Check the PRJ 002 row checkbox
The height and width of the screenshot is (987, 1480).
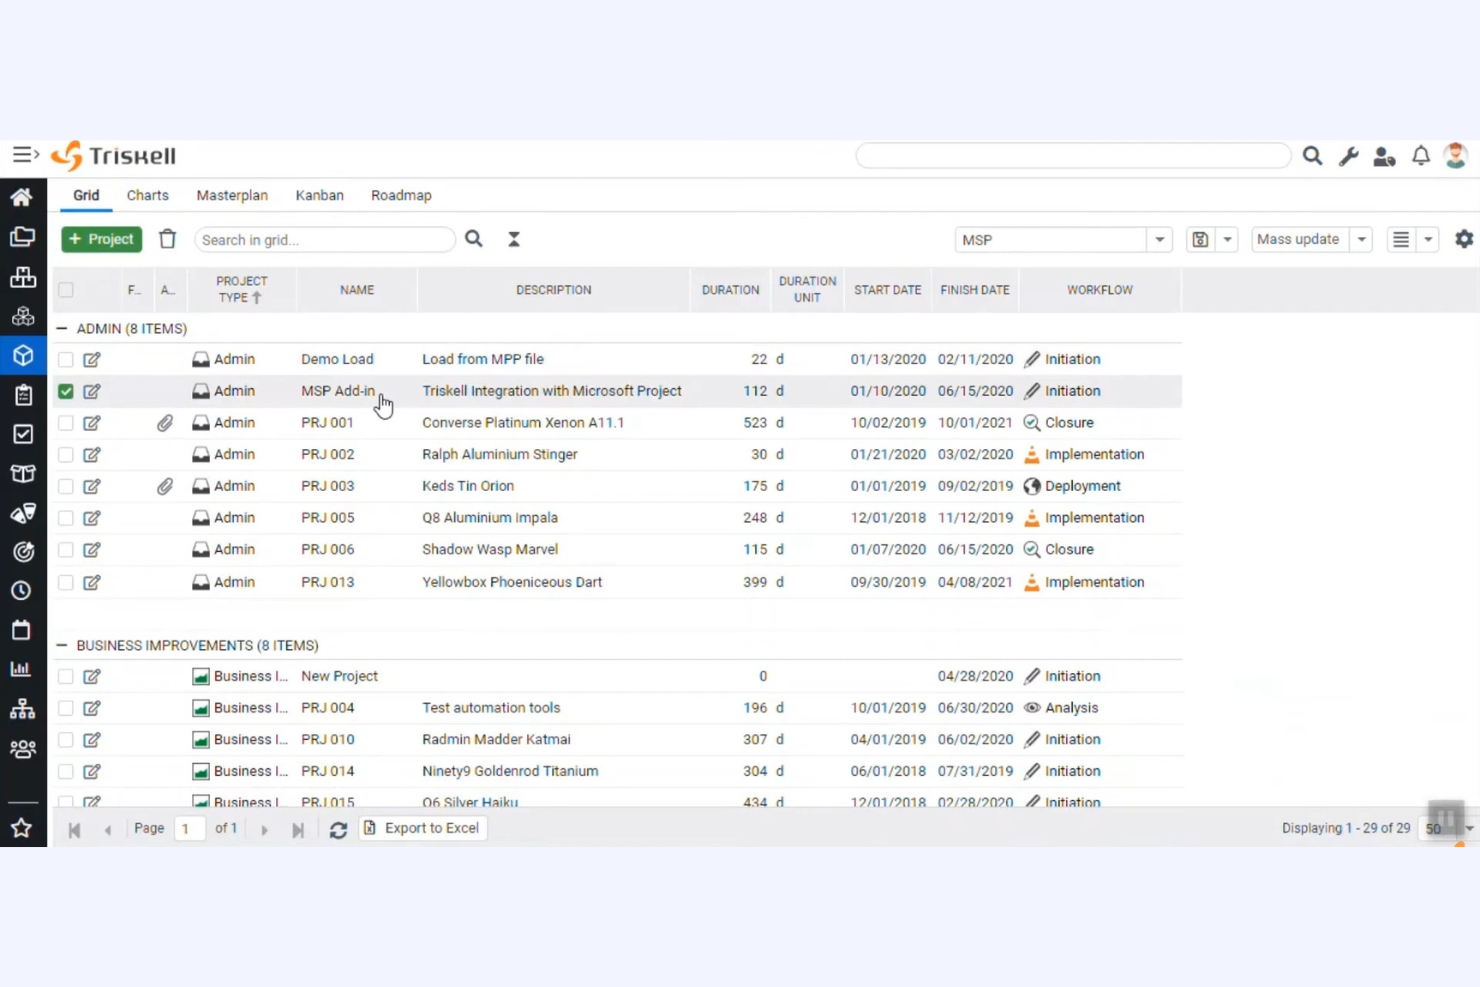(x=66, y=454)
